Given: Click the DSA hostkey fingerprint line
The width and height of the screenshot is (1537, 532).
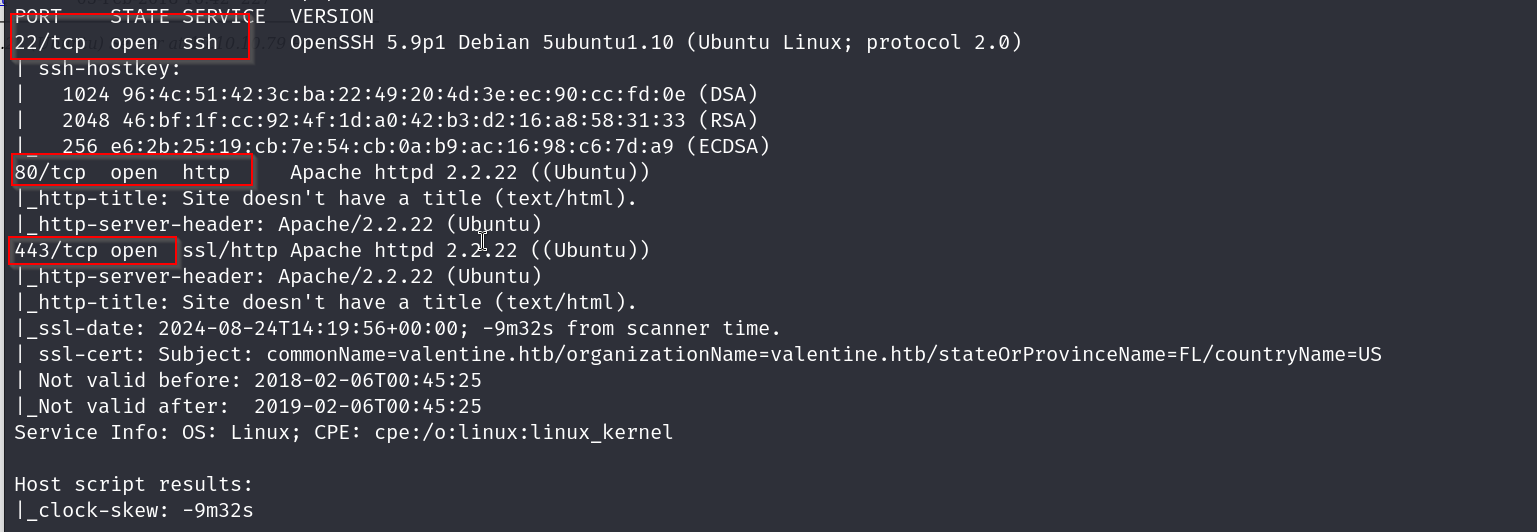Looking at the screenshot, I should (410, 95).
